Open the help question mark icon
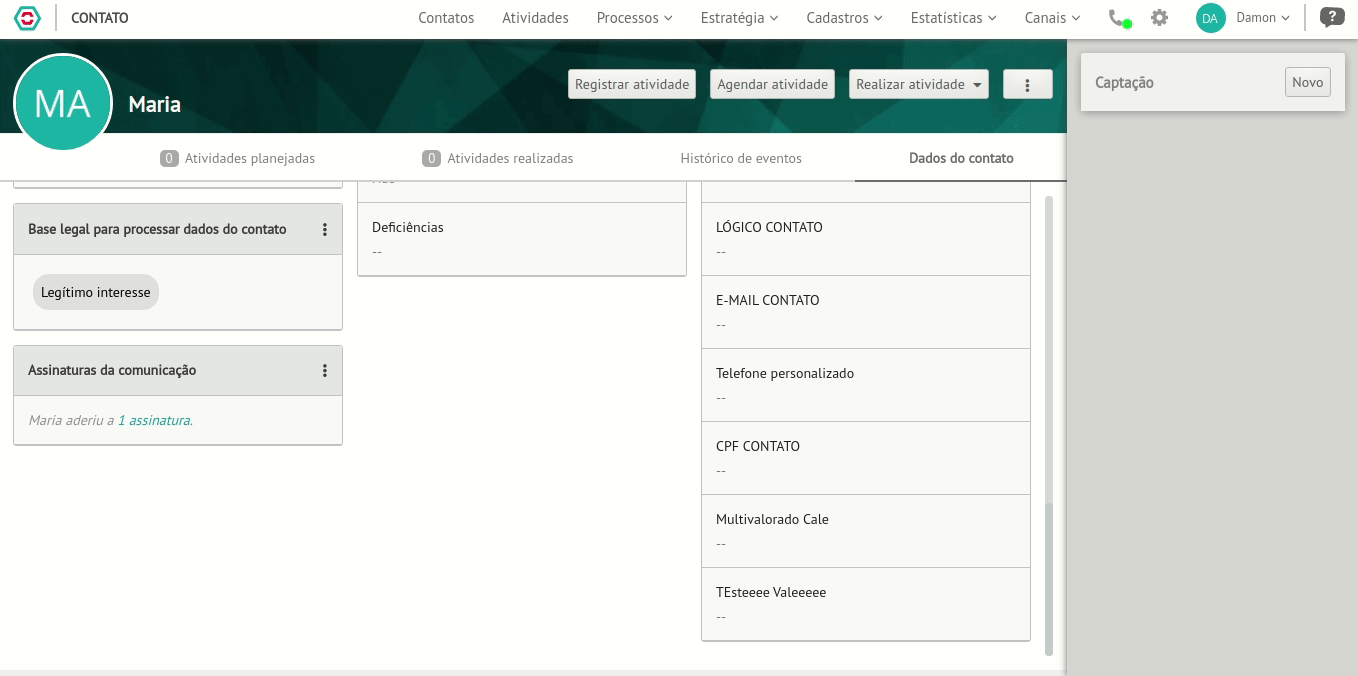Image resolution: width=1358 pixels, height=676 pixels. (x=1331, y=17)
